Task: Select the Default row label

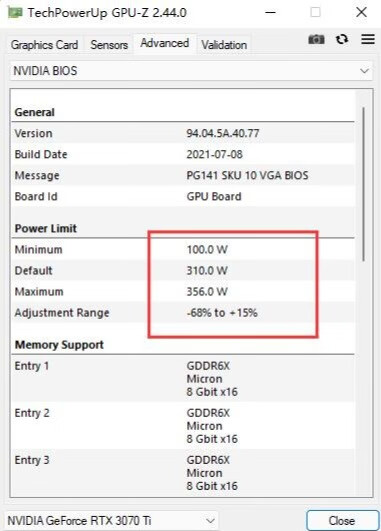Action: 34,271
